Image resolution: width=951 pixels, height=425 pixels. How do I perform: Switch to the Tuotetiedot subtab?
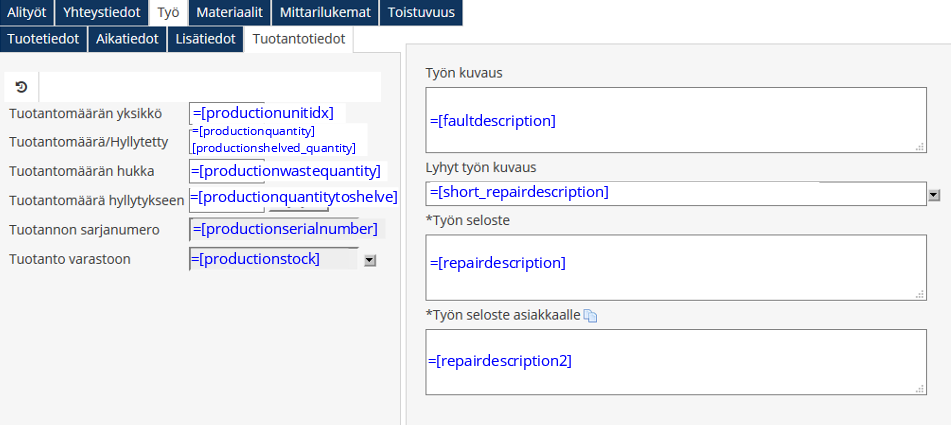pos(44,39)
